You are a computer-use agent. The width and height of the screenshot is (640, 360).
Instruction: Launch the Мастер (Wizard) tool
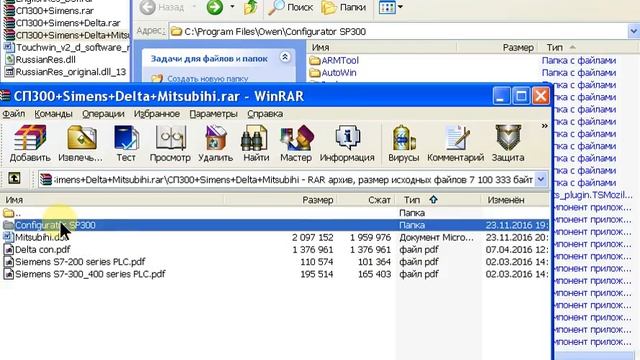pyautogui.click(x=296, y=143)
